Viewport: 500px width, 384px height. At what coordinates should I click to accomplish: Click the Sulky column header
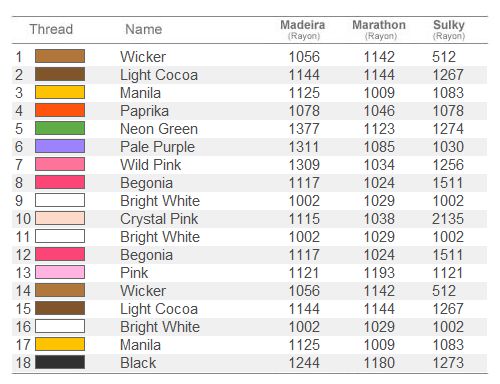click(x=449, y=29)
